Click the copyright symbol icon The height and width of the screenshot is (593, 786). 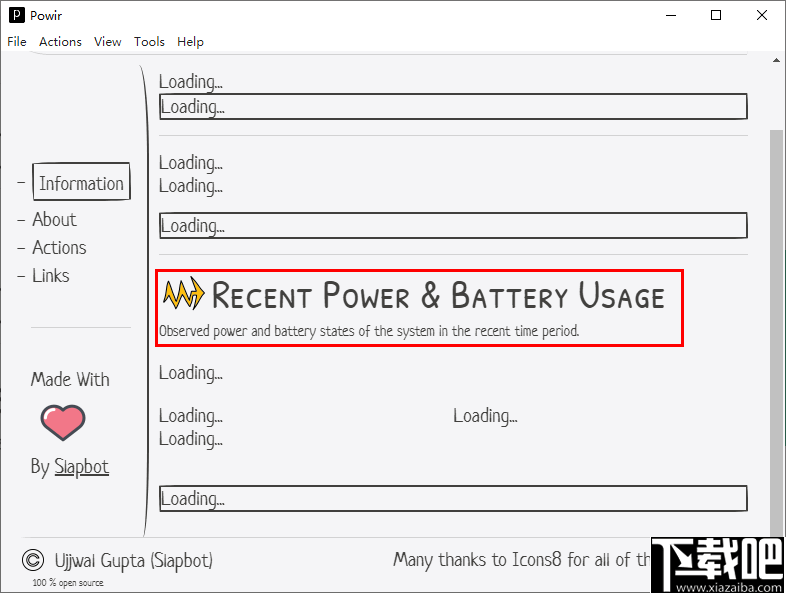tap(33, 560)
